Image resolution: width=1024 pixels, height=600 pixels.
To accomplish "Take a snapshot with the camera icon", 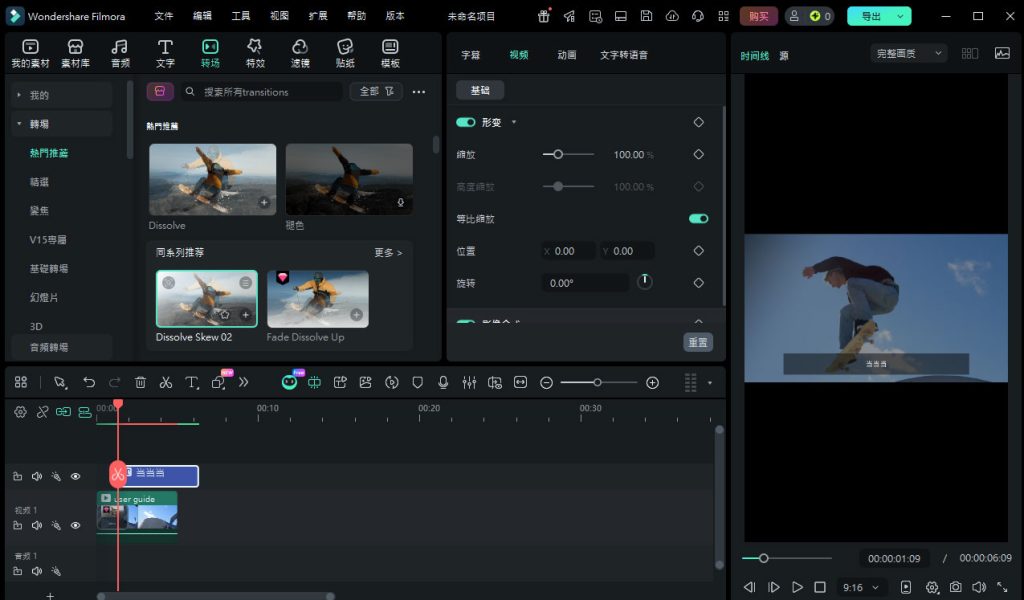I will 956,587.
